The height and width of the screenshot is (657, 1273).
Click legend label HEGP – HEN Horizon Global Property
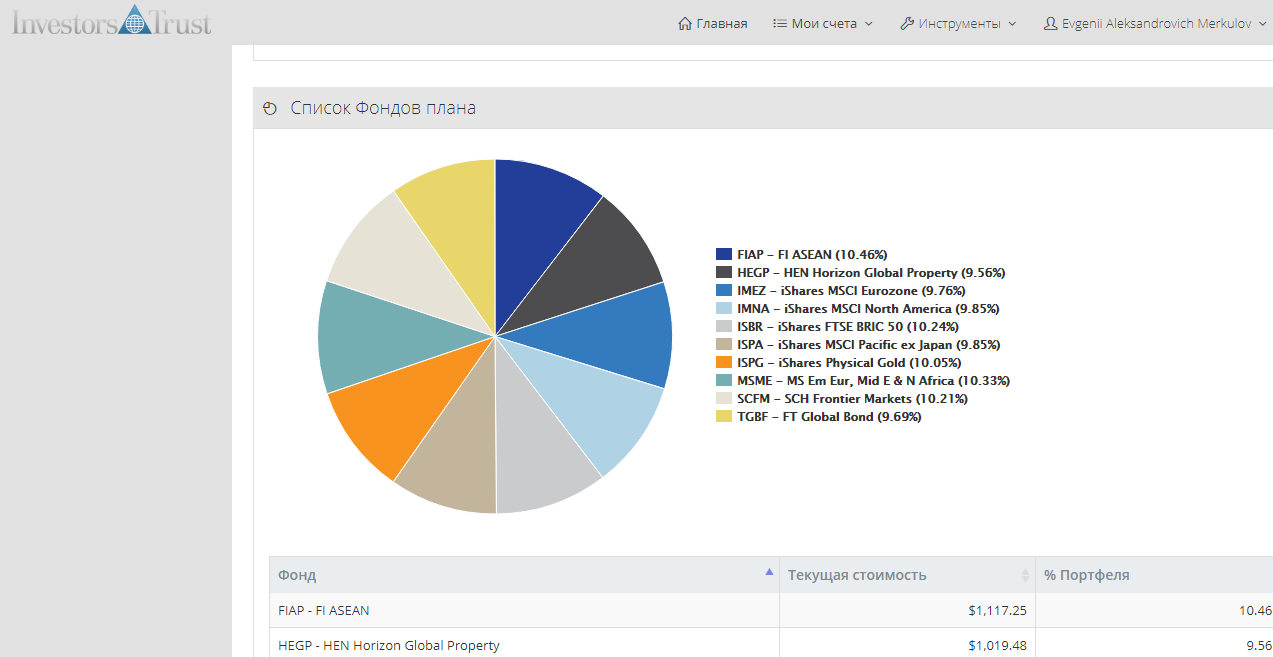click(x=871, y=273)
